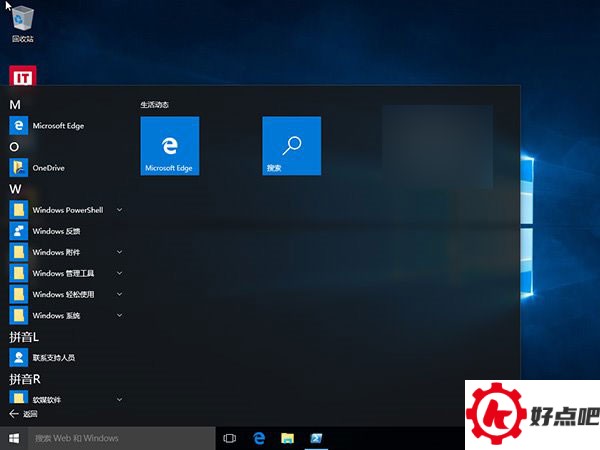Screen dimensions: 600x450
Task: Open the 联系支持人员 app icon
Action: 19,357
